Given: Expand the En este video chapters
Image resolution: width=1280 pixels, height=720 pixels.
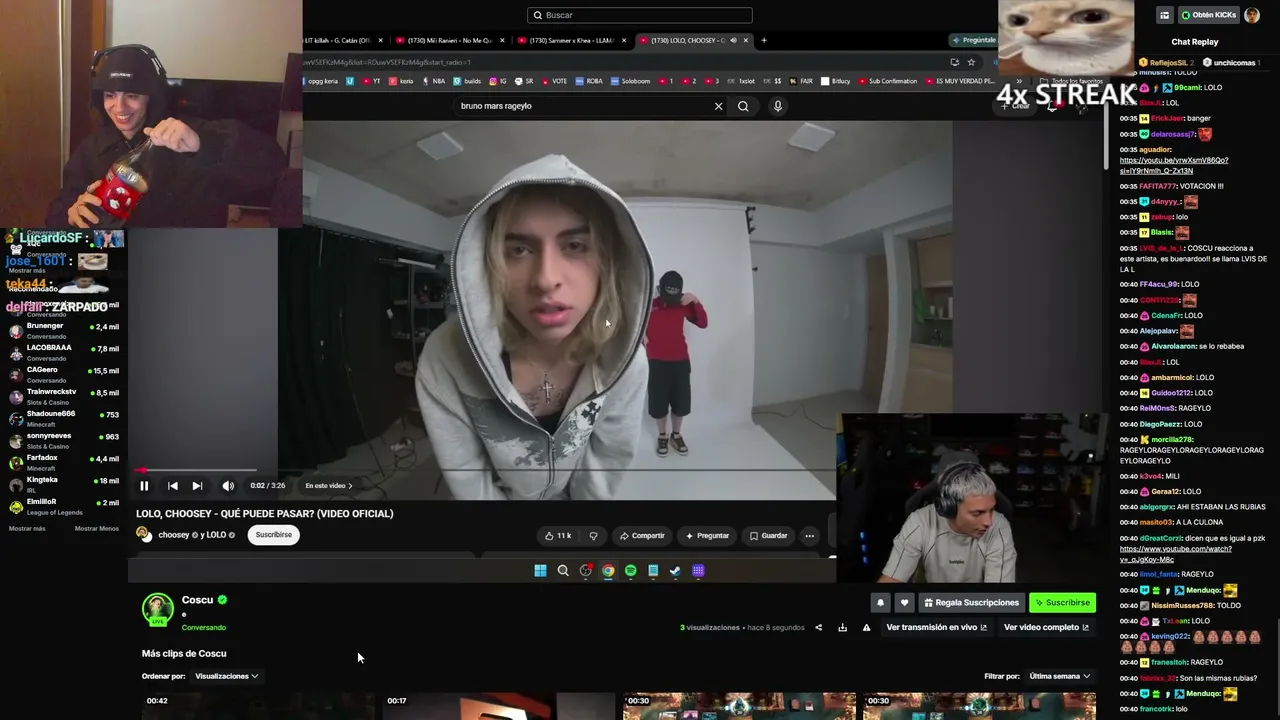Looking at the screenshot, I should tap(329, 486).
